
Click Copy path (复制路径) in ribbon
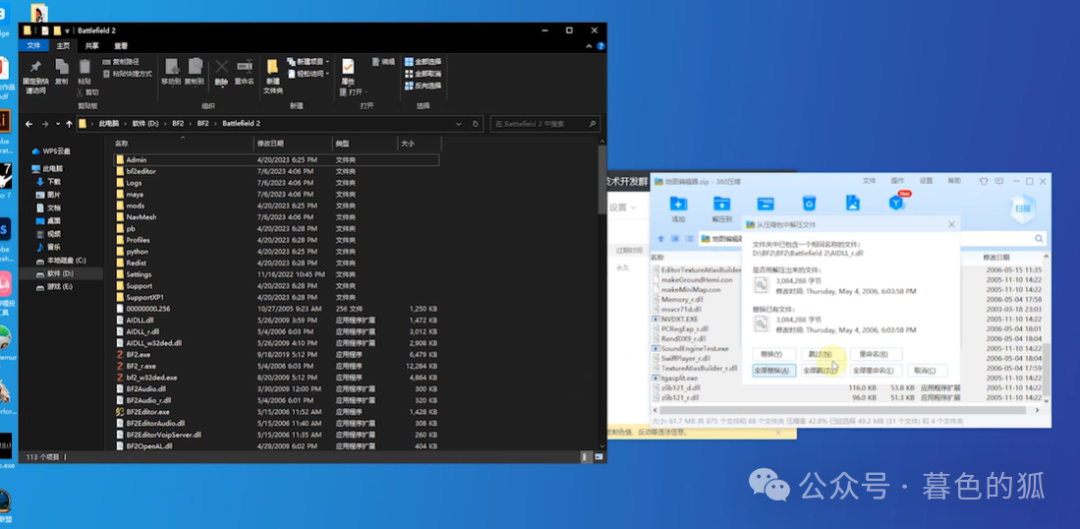coord(121,61)
